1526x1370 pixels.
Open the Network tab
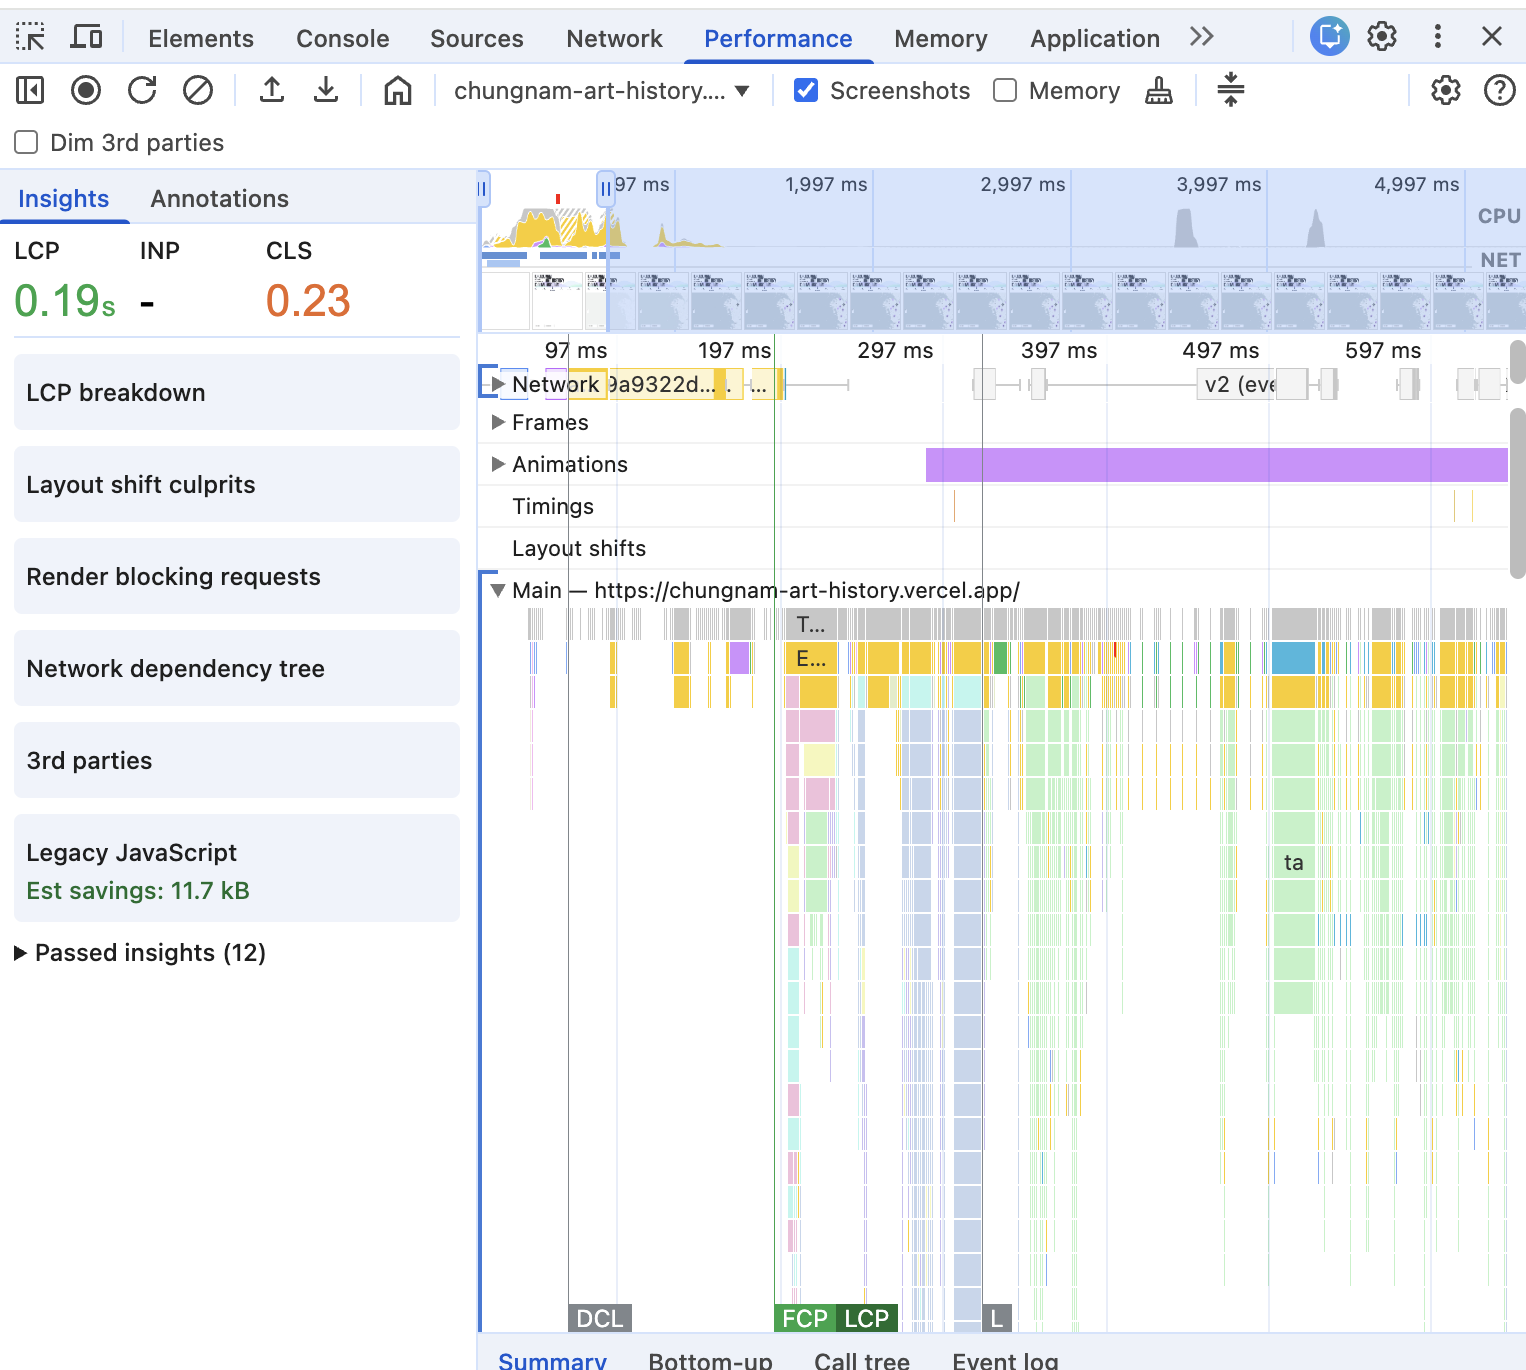click(x=614, y=38)
